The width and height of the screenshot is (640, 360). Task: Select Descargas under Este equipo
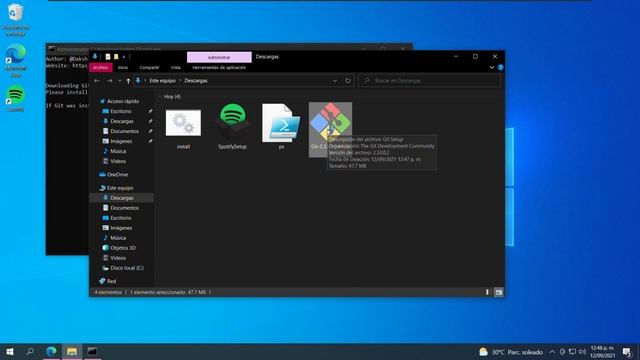pos(122,198)
